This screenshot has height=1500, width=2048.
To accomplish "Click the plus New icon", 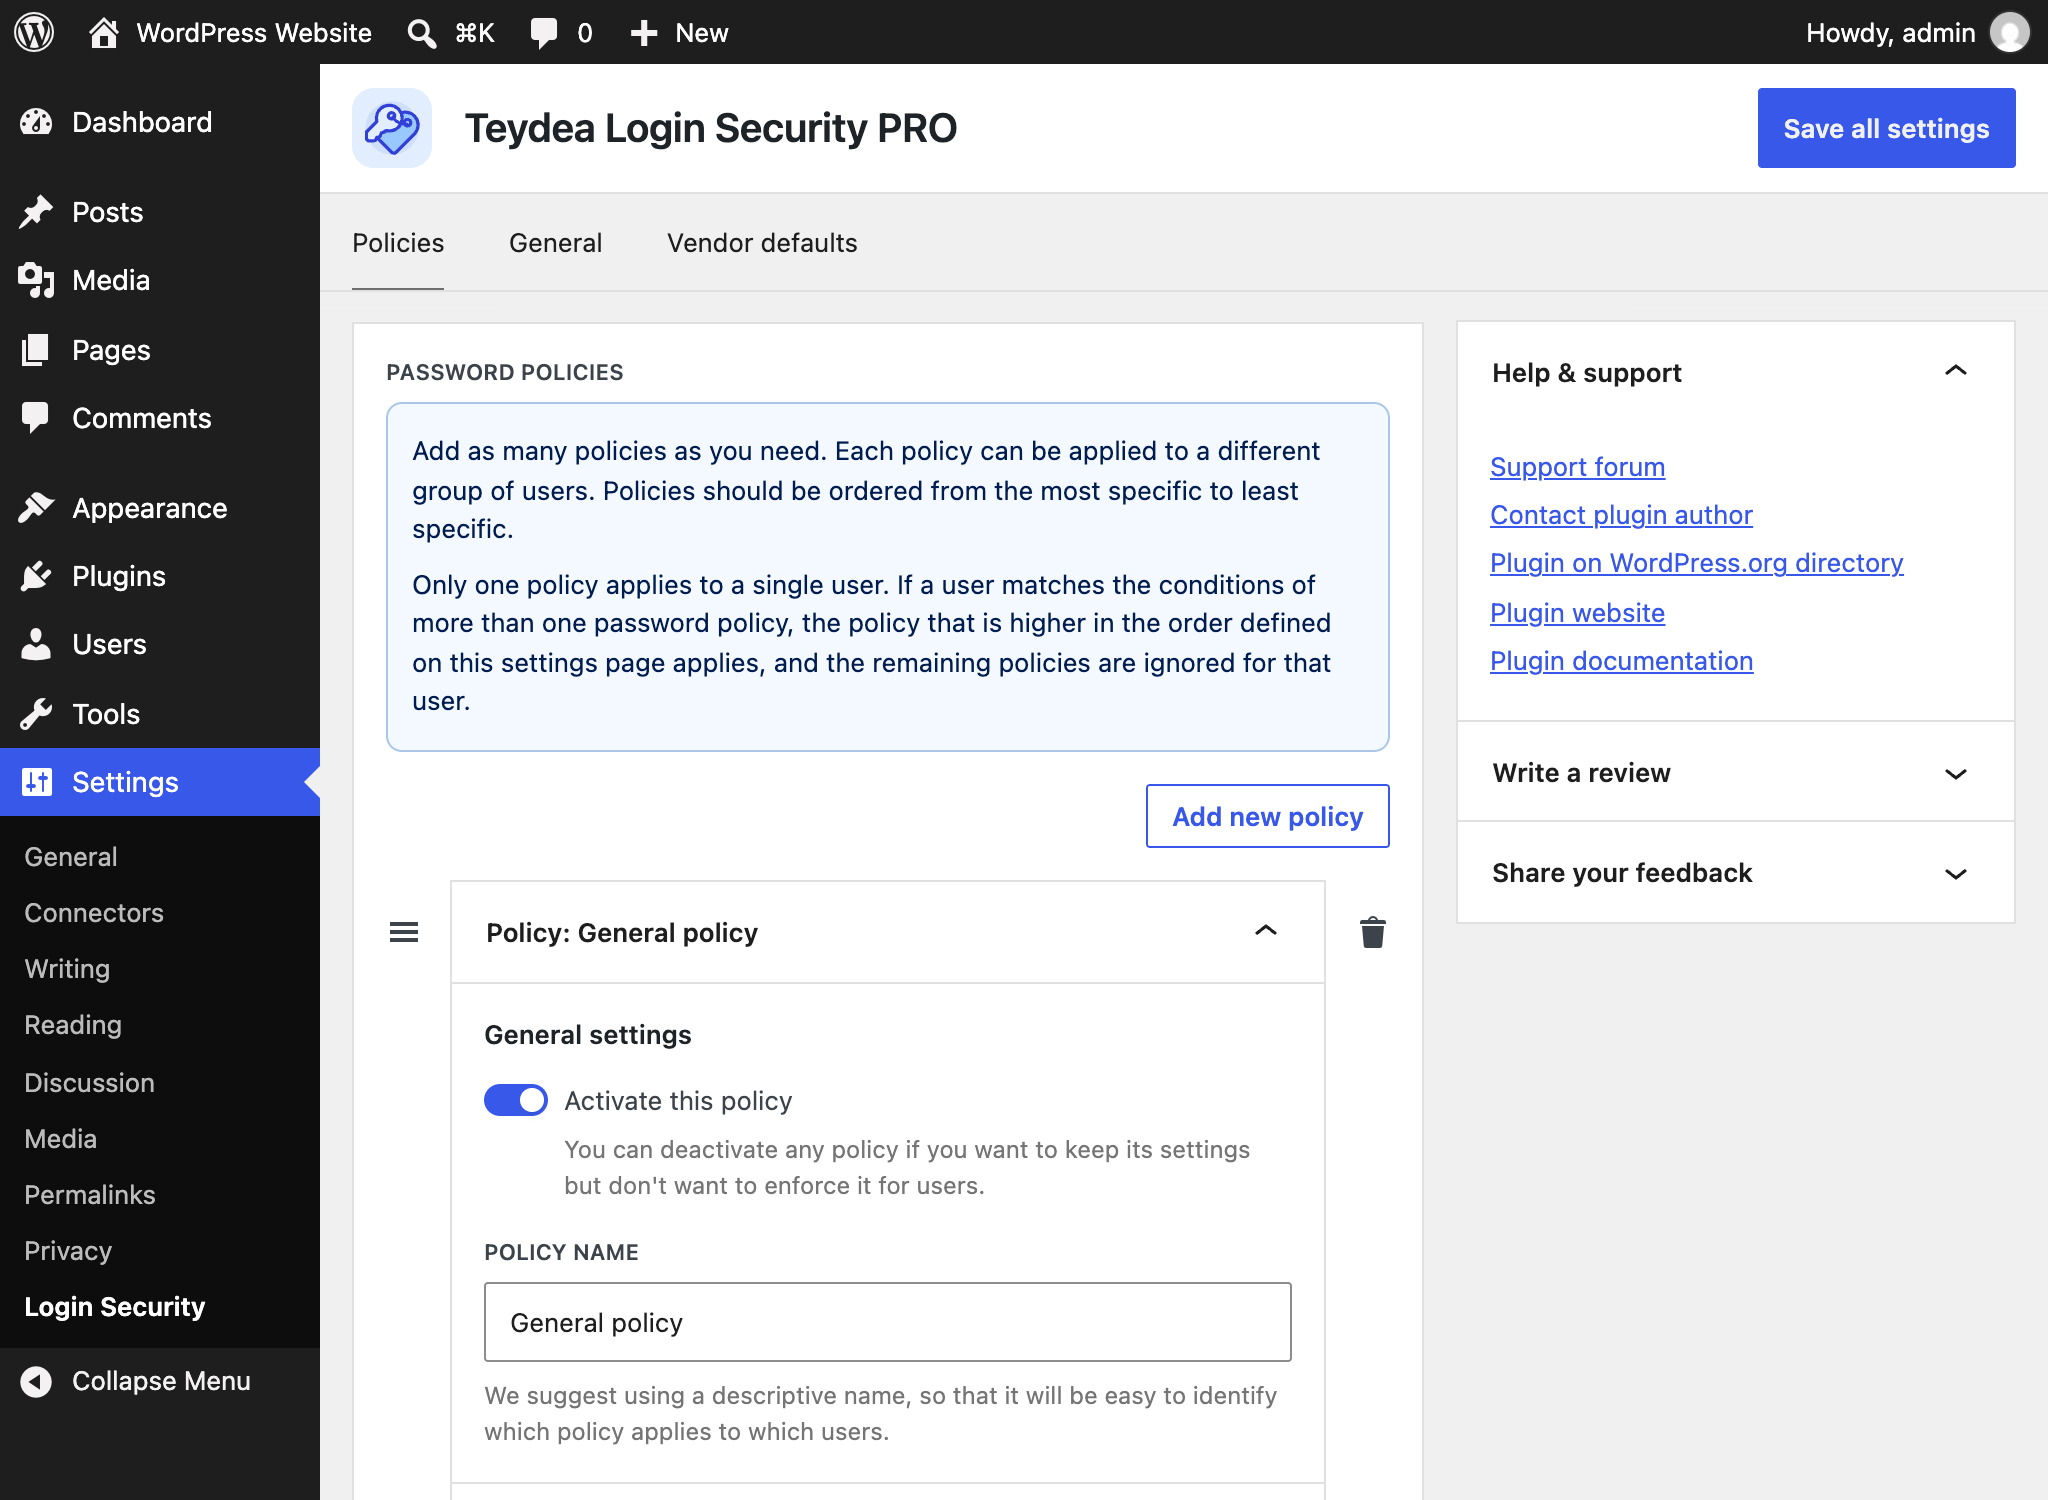I will (x=644, y=33).
